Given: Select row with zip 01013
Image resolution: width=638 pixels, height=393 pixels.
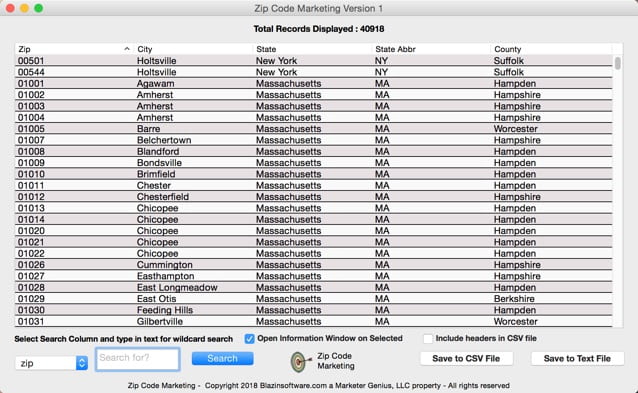Looking at the screenshot, I should click(313, 208).
